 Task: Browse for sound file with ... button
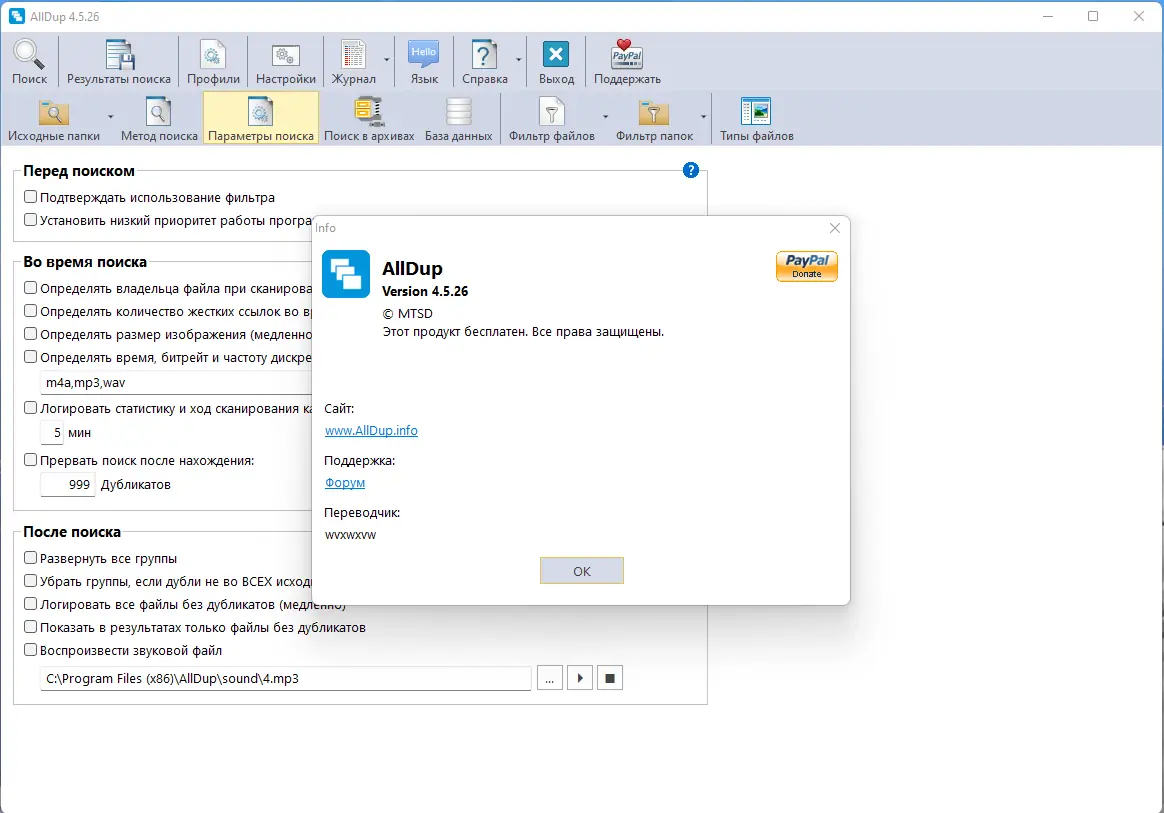click(549, 679)
